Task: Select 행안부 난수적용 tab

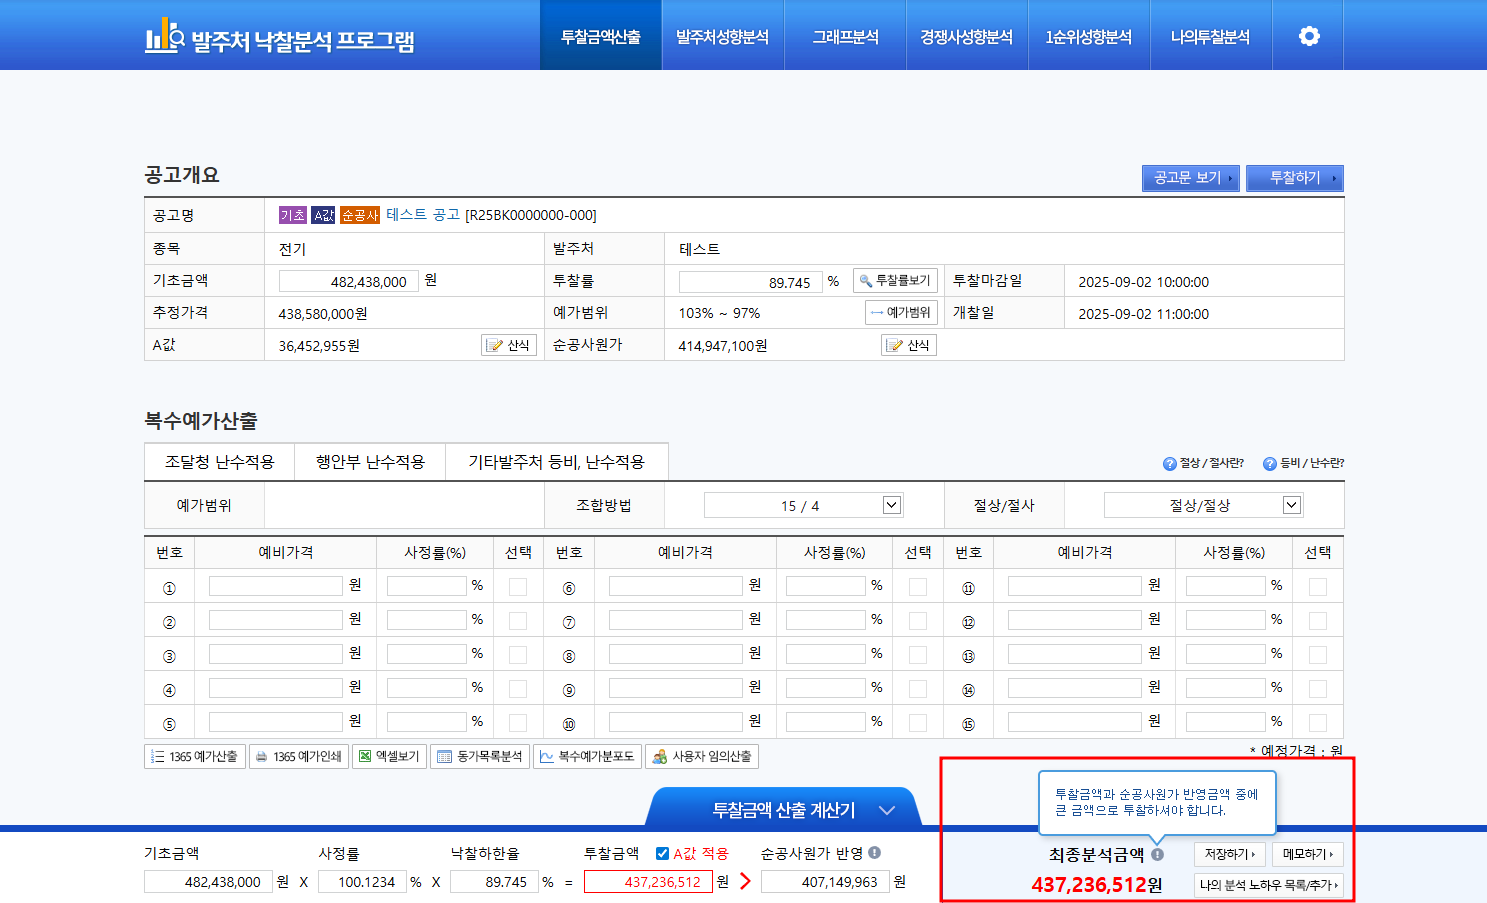Action: [x=370, y=462]
